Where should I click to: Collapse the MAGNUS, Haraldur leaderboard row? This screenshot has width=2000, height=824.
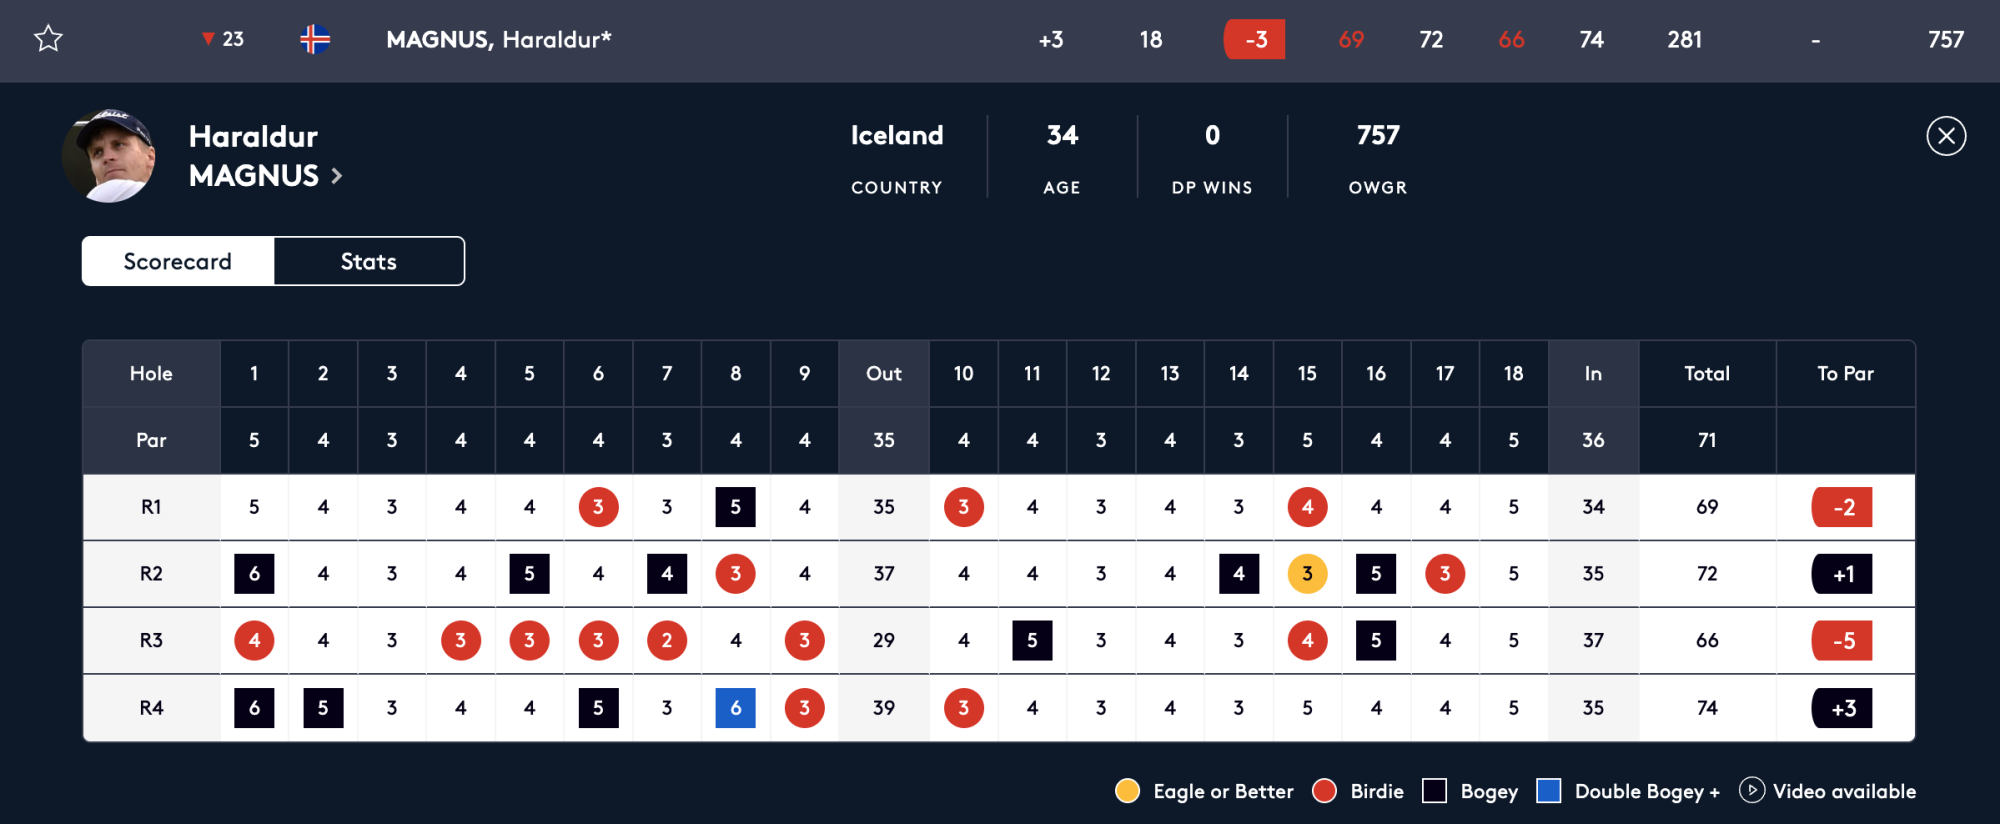498,39
